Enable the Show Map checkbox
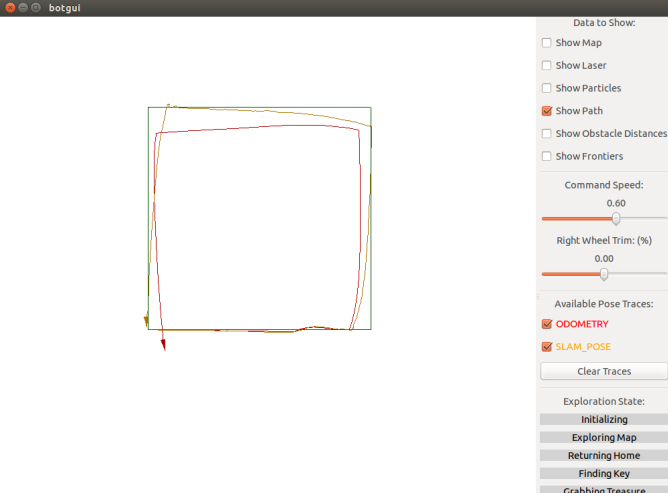This screenshot has height=493, width=668. coord(547,43)
